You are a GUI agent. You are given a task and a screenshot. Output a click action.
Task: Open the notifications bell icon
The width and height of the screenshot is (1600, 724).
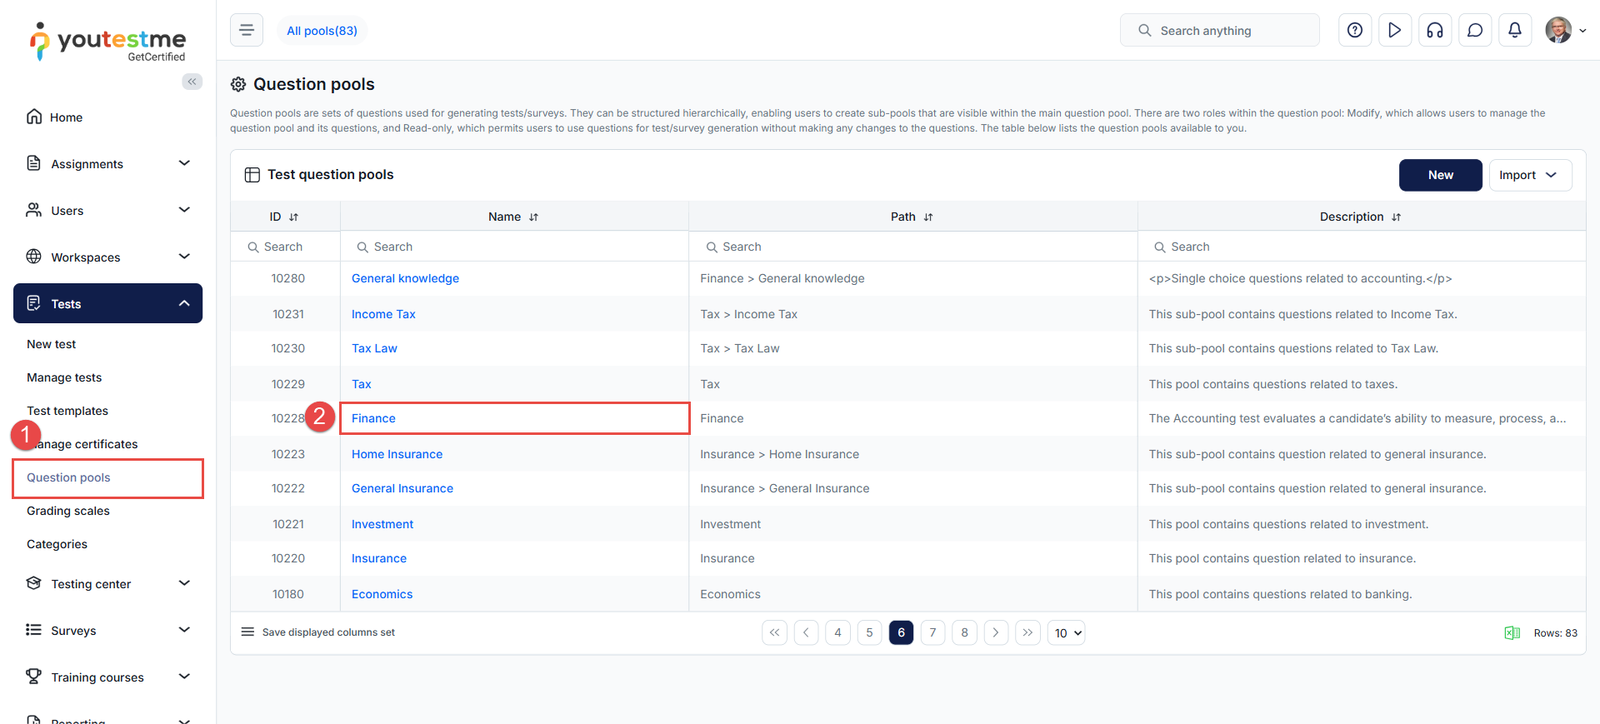coord(1514,30)
